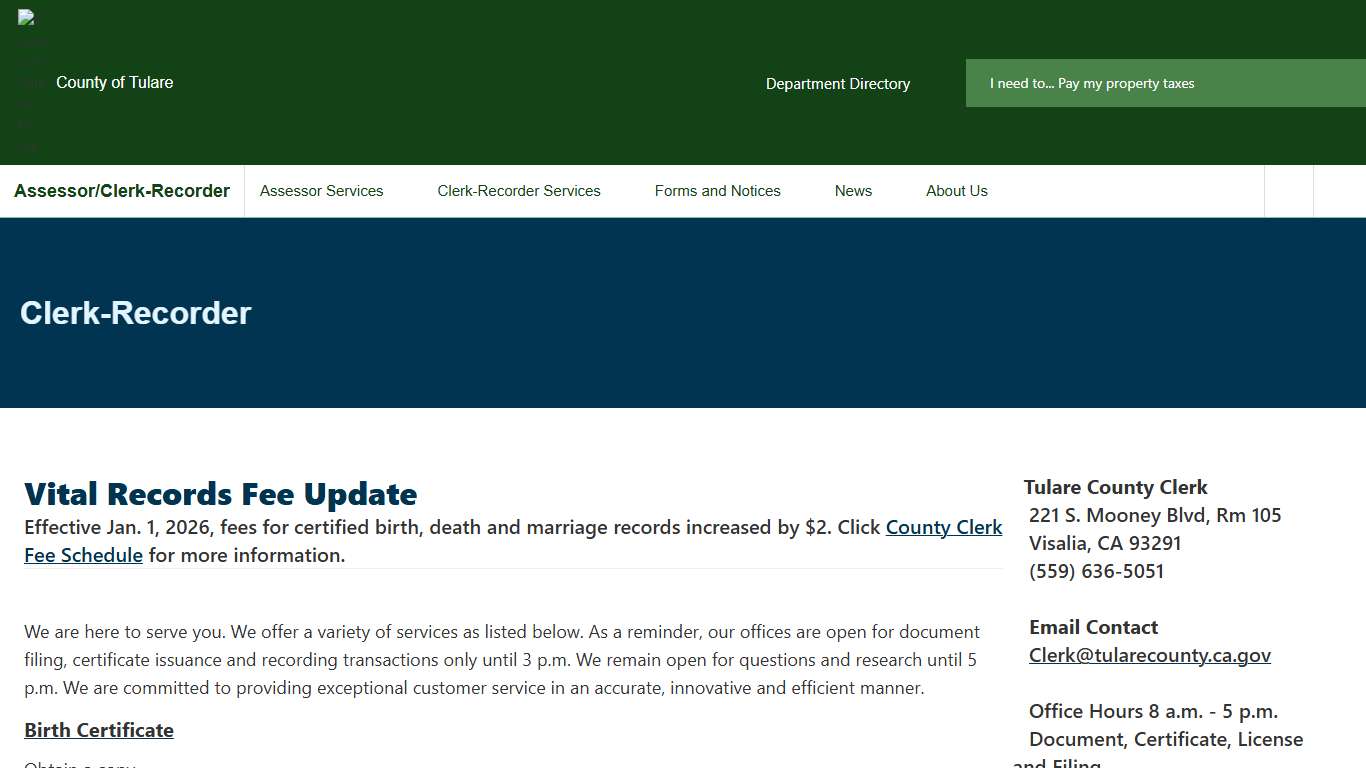The width and height of the screenshot is (1366, 768).
Task: Follow the Birth Certificate link
Action: [x=99, y=731]
